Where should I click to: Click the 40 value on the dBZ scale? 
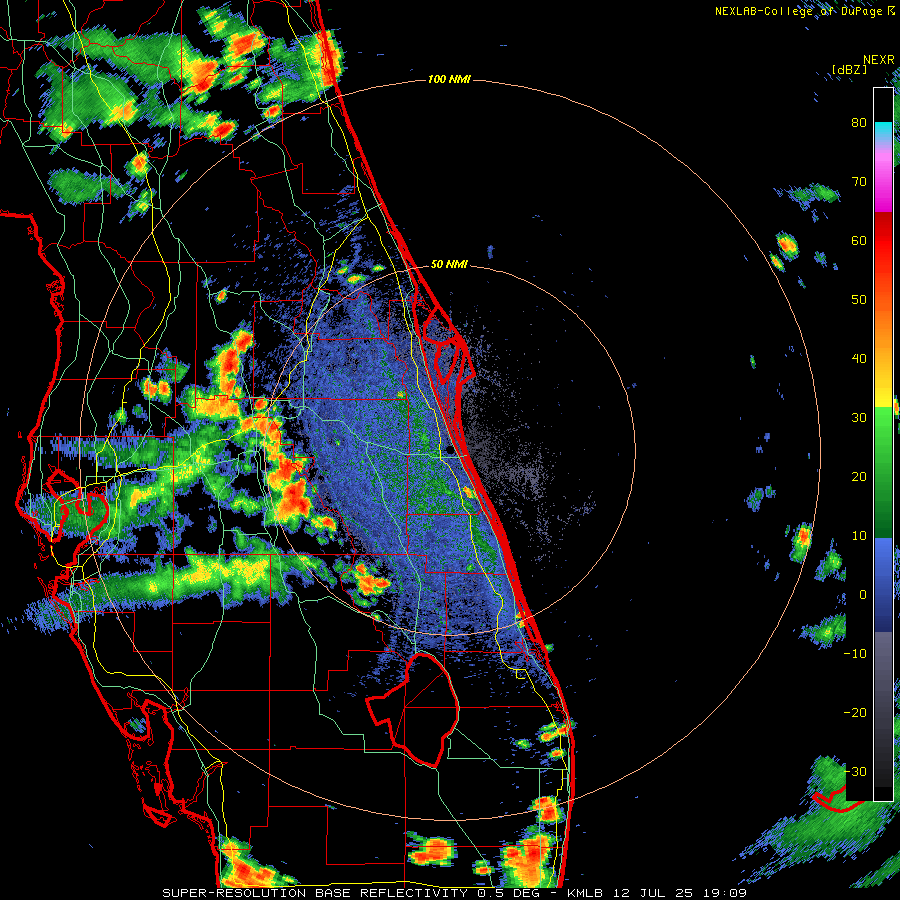(x=859, y=359)
